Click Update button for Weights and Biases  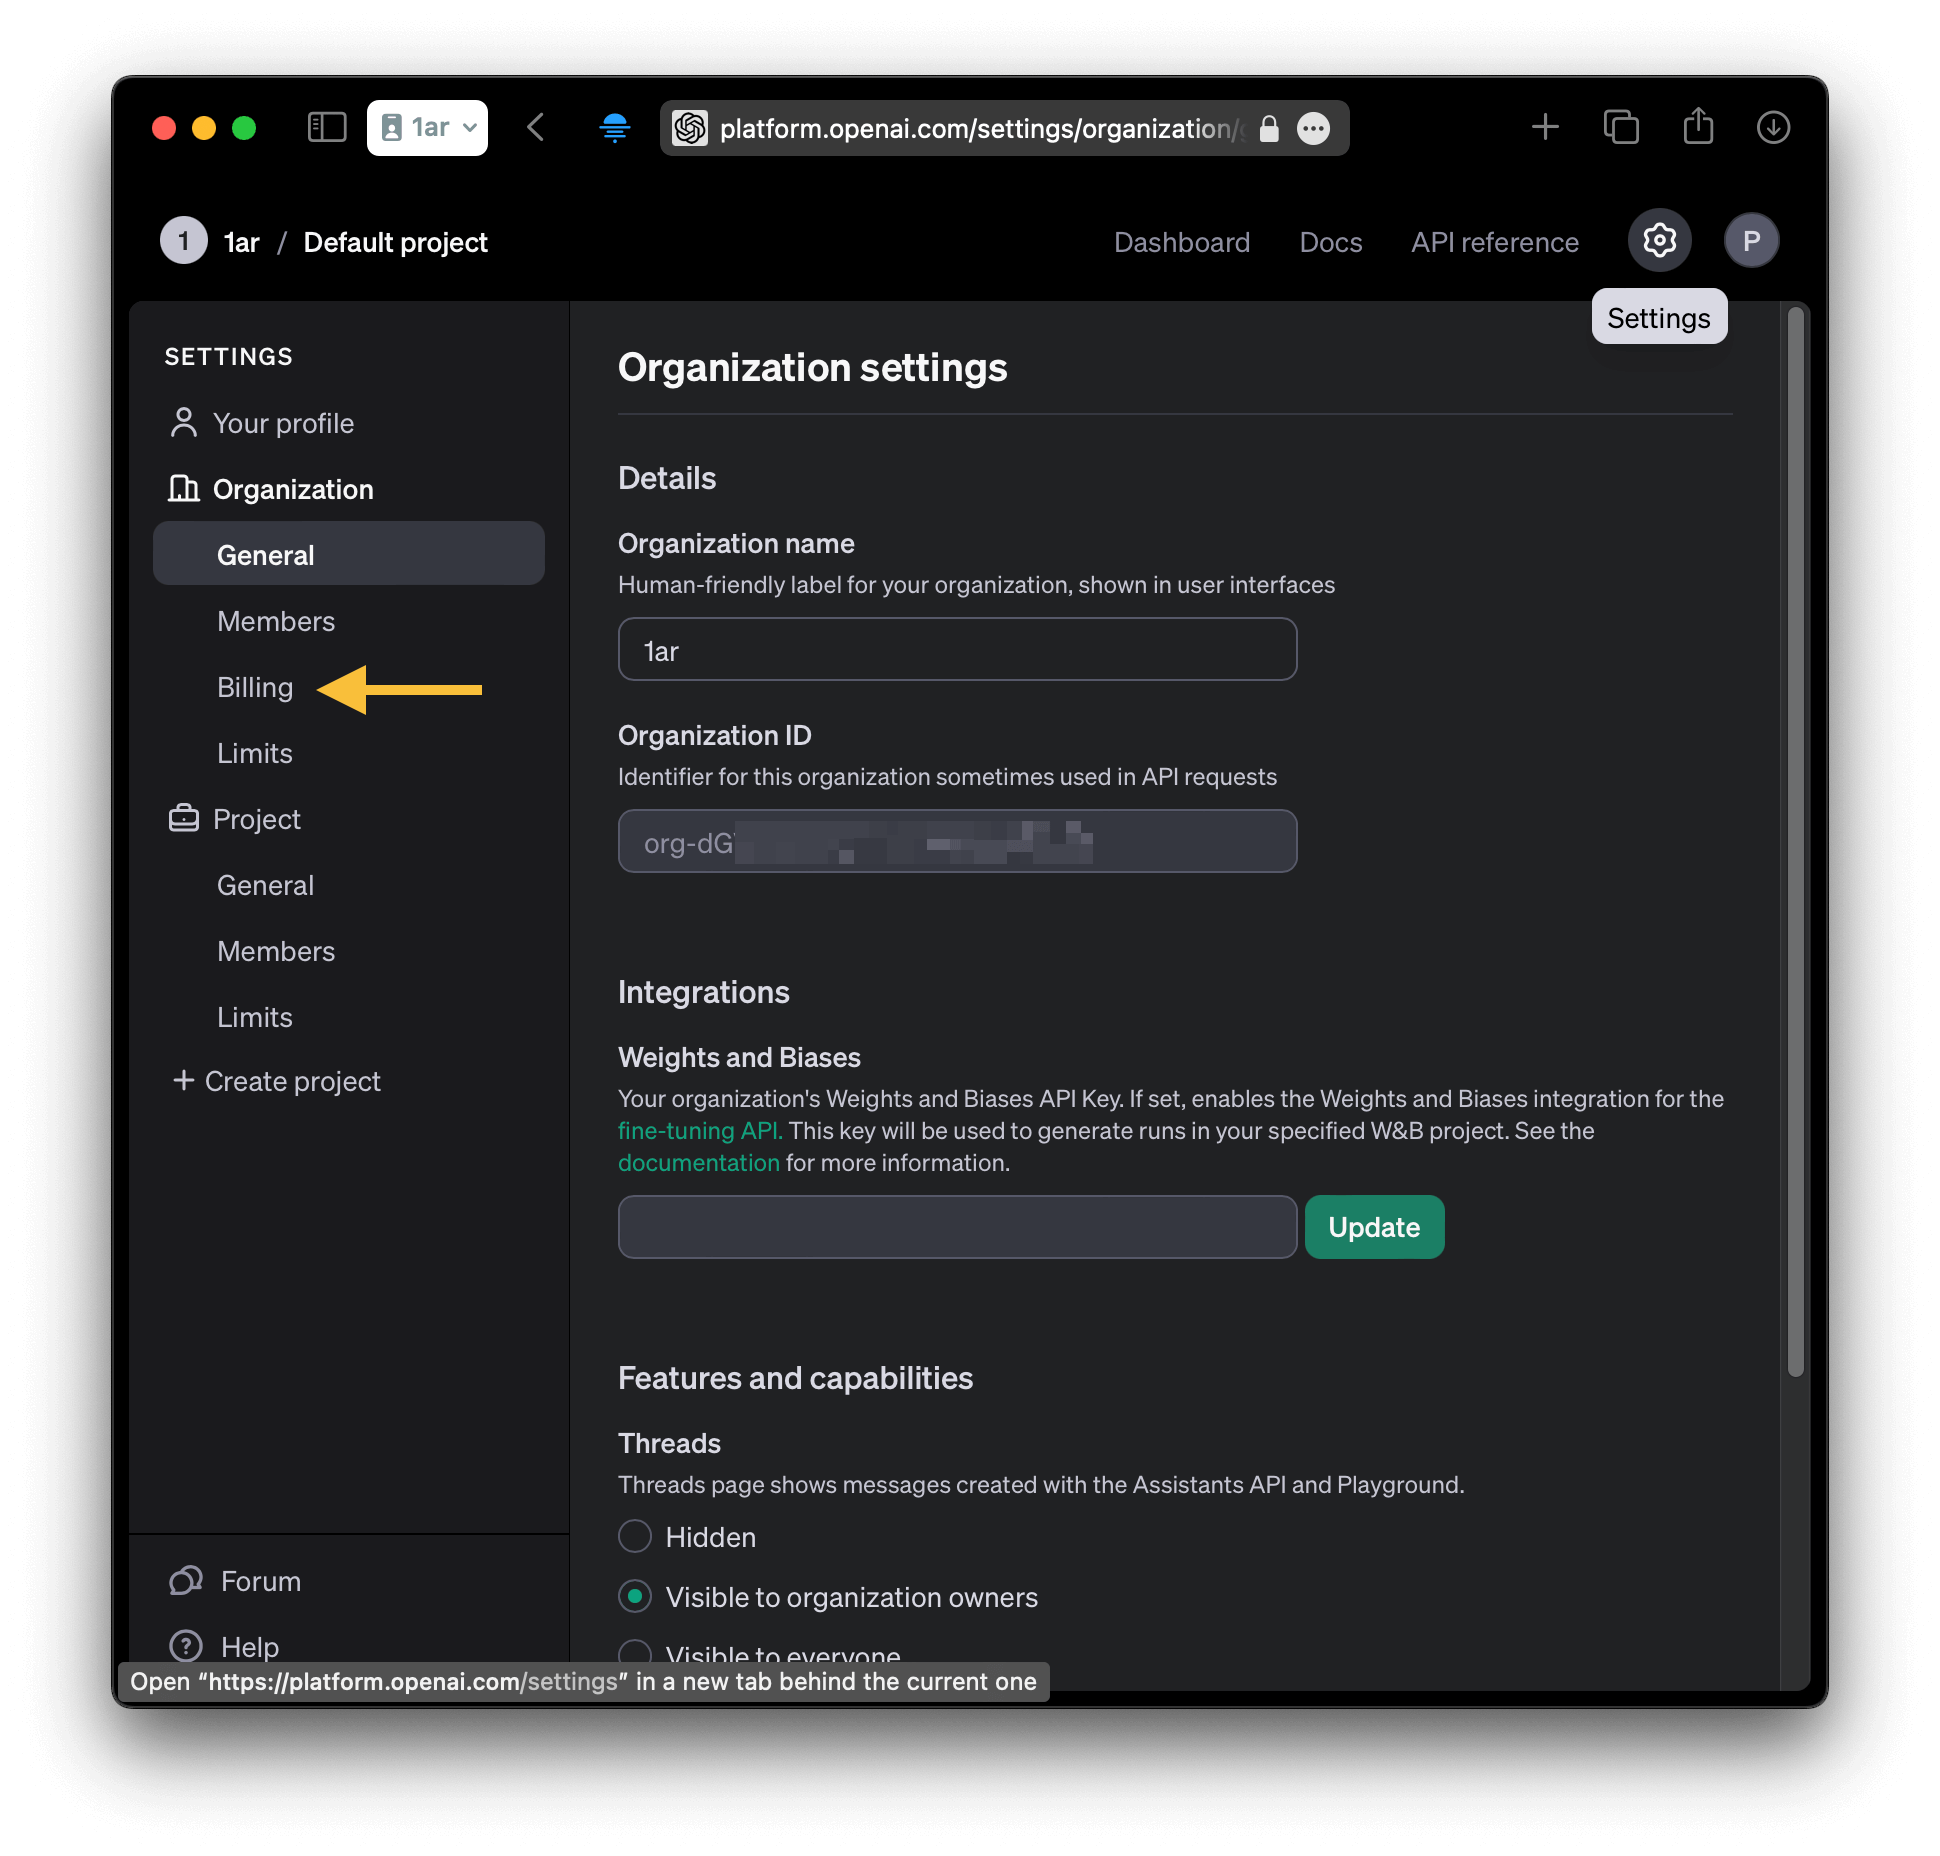tap(1374, 1228)
